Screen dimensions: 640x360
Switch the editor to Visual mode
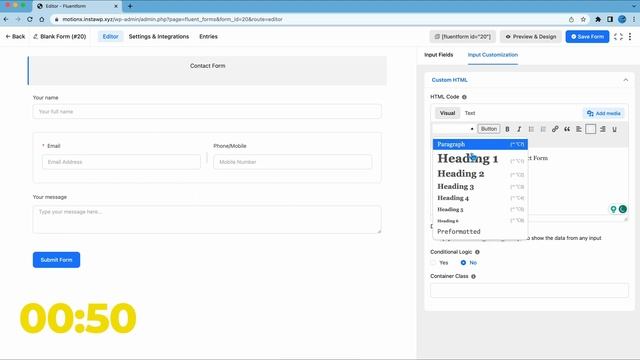coord(447,113)
